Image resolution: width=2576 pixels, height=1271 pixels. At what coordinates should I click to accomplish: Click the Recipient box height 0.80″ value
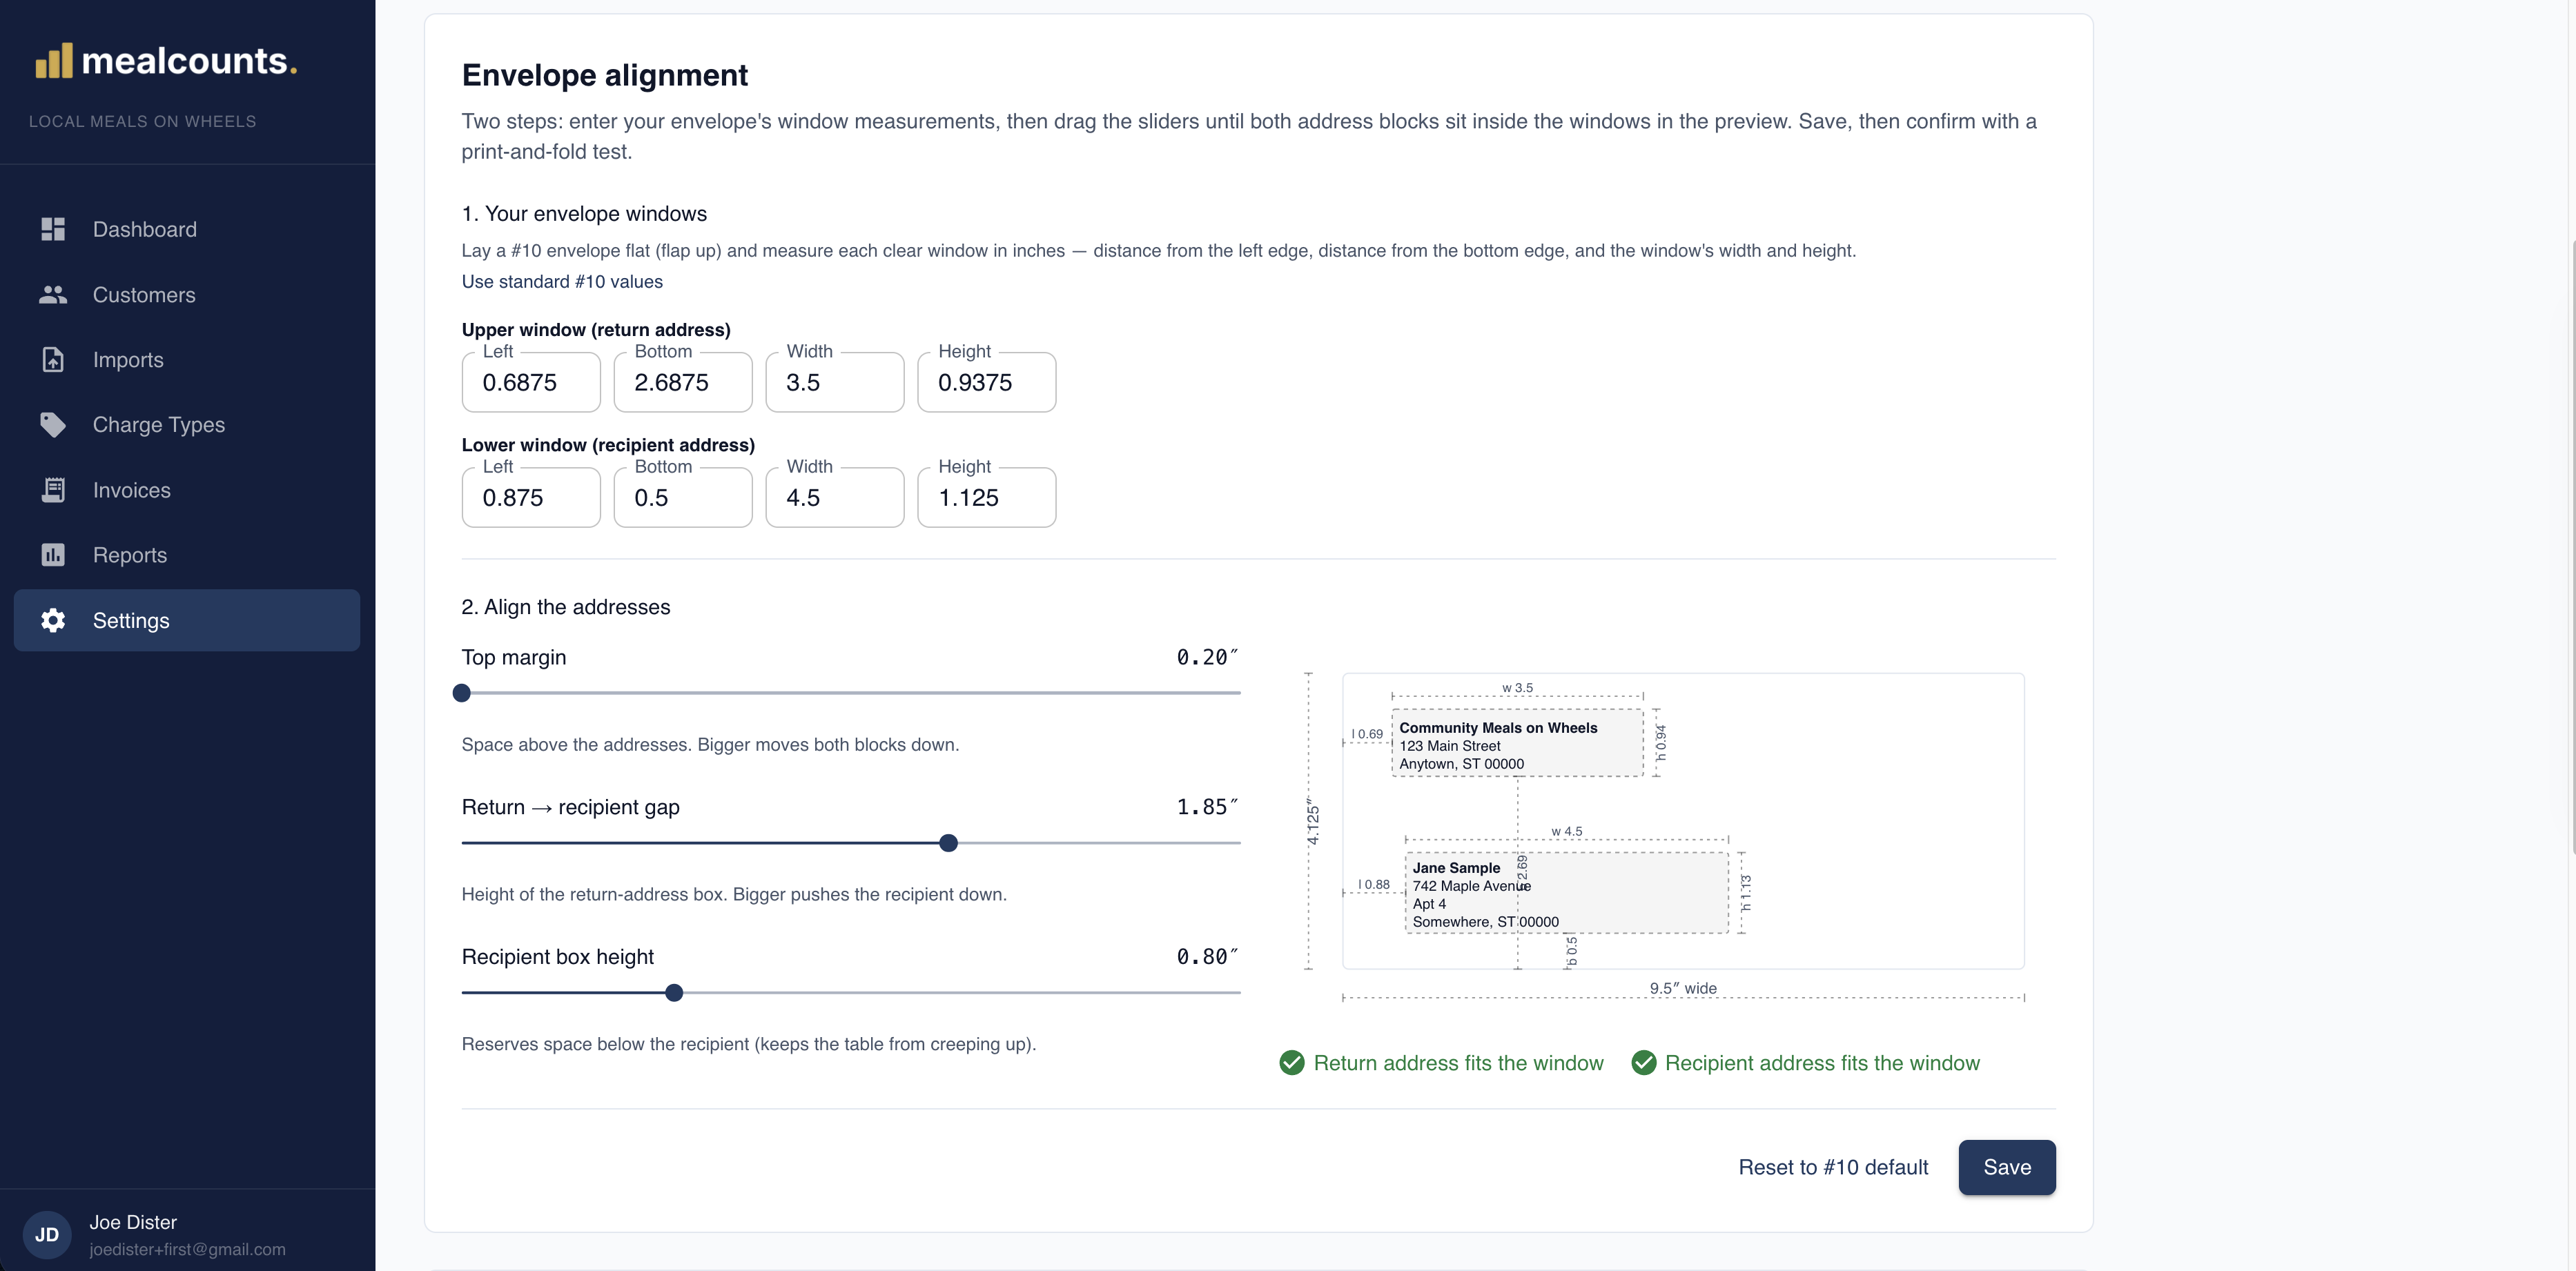(x=1207, y=957)
